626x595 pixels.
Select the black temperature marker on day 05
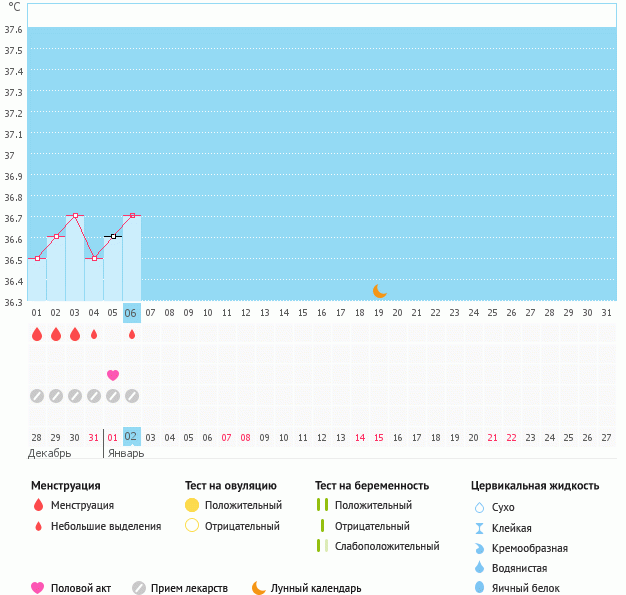tap(113, 236)
